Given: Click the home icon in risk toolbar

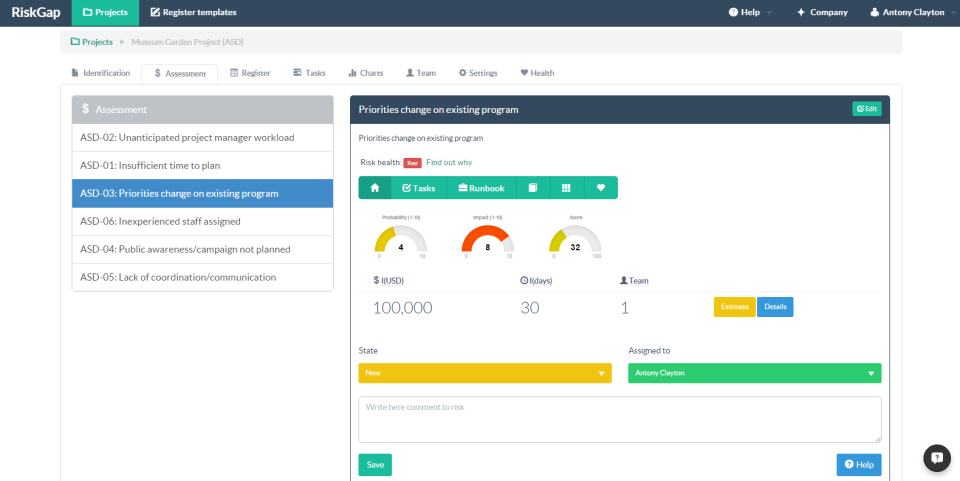Looking at the screenshot, I should point(374,188).
